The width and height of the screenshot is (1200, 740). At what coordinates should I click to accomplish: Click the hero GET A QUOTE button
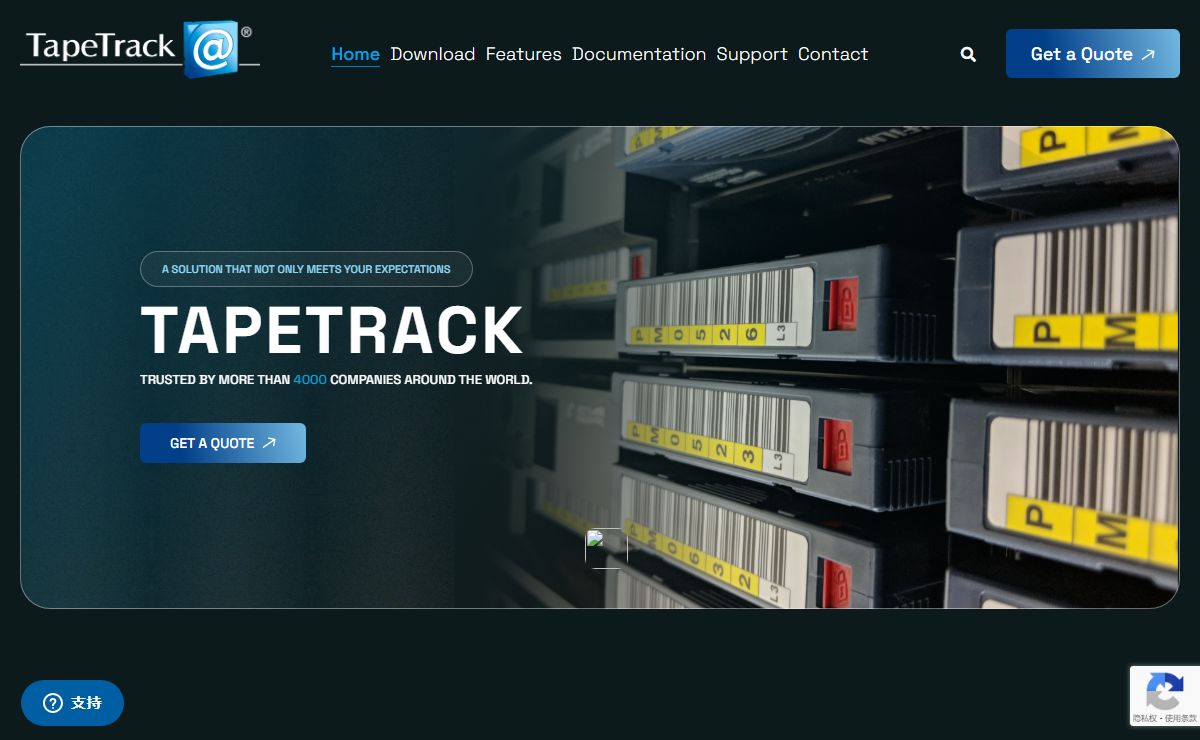click(223, 443)
